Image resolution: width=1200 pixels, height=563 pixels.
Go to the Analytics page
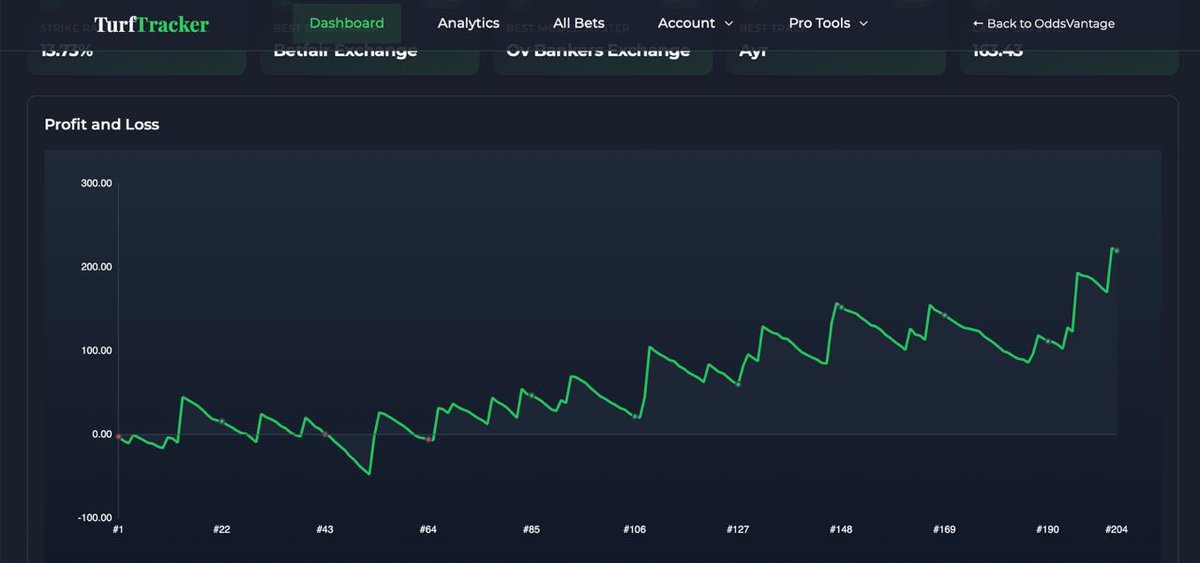point(468,23)
